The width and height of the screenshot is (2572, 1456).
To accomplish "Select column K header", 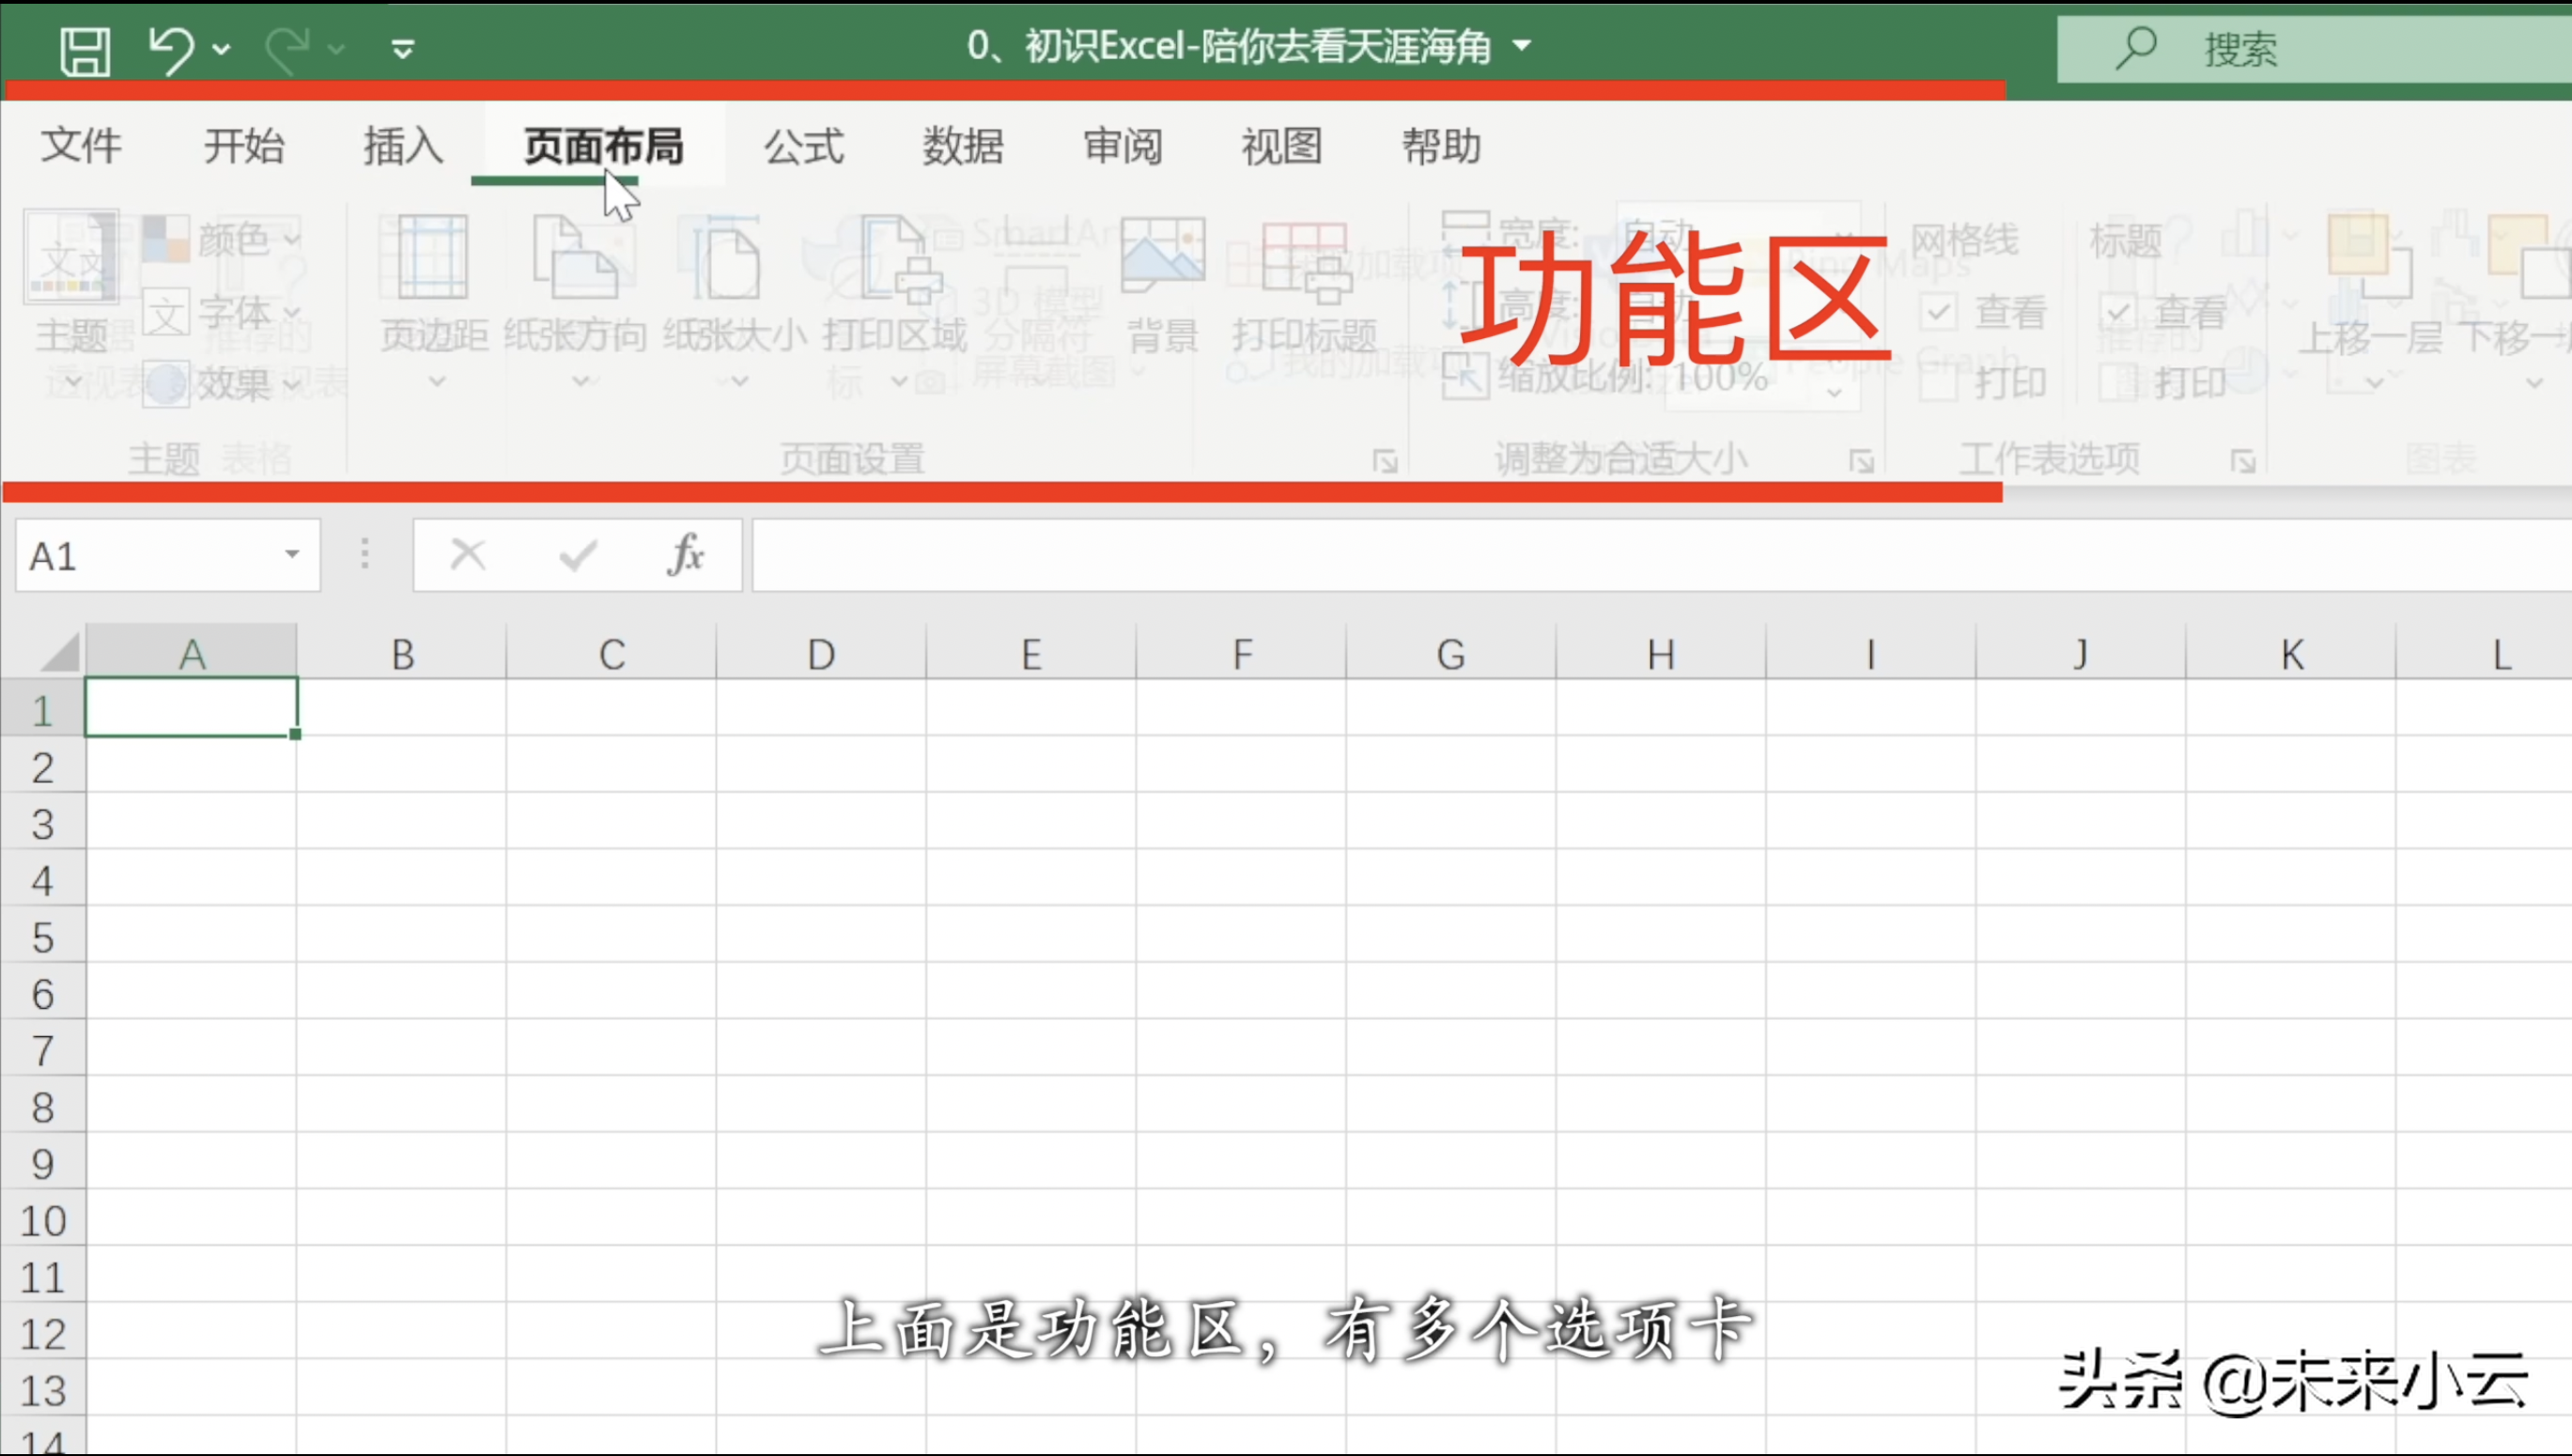I will (x=2291, y=654).
